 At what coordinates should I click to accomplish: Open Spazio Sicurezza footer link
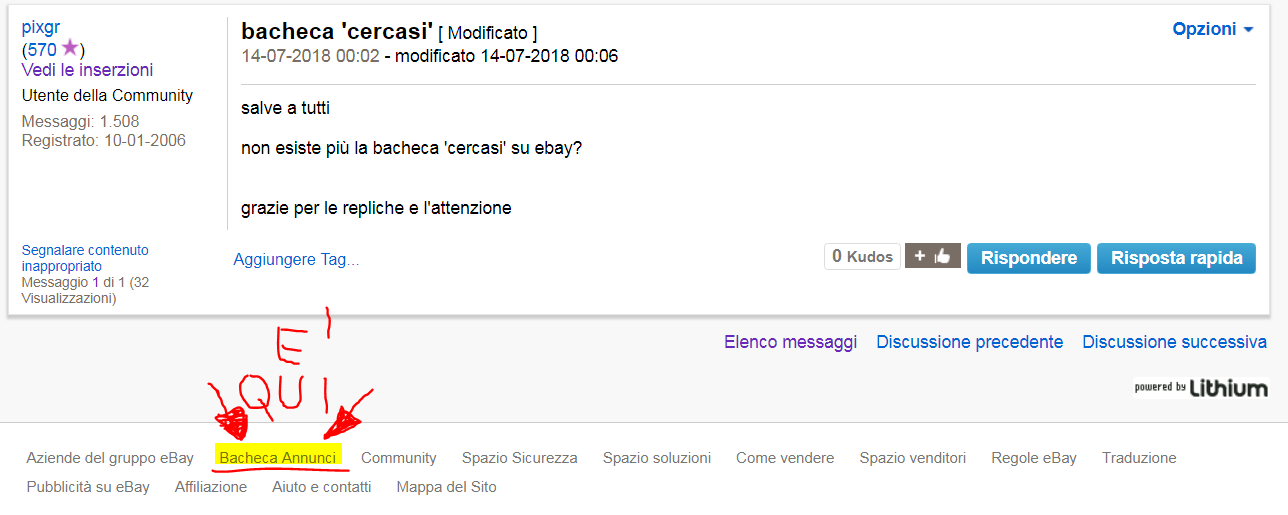click(x=520, y=458)
